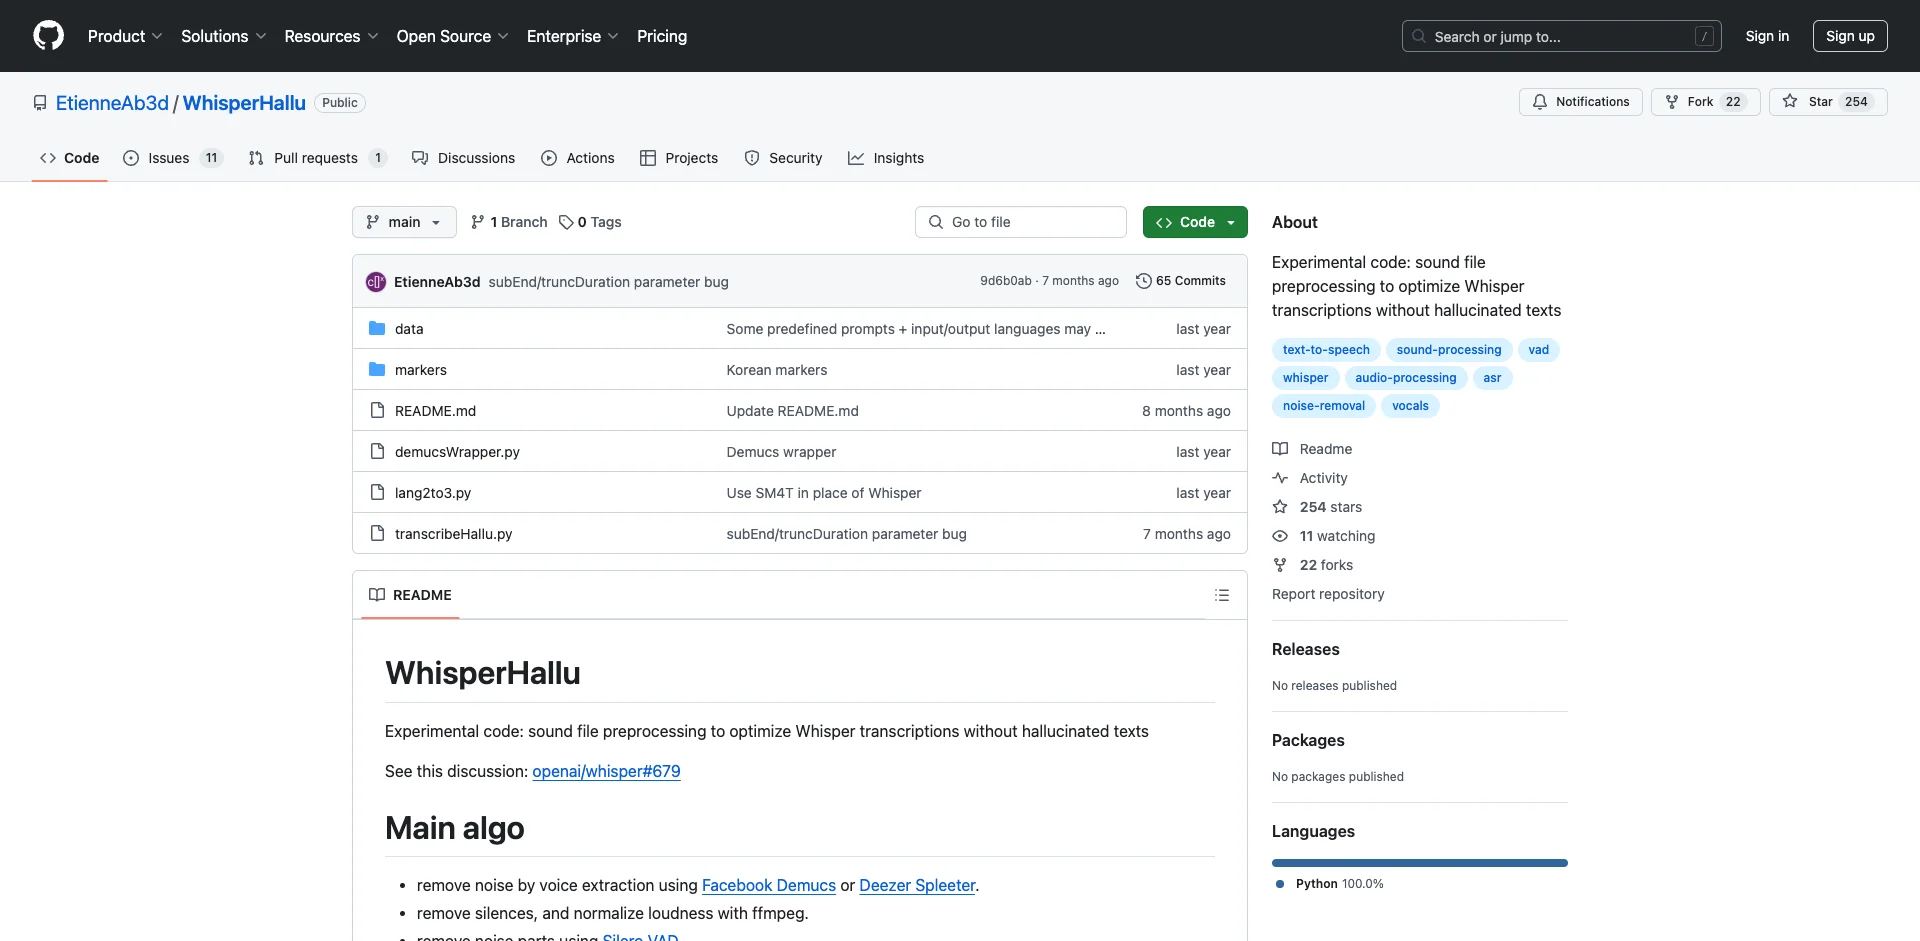This screenshot has height=941, width=1920.
Task: Click the audio-processing topic tag
Action: click(x=1405, y=378)
